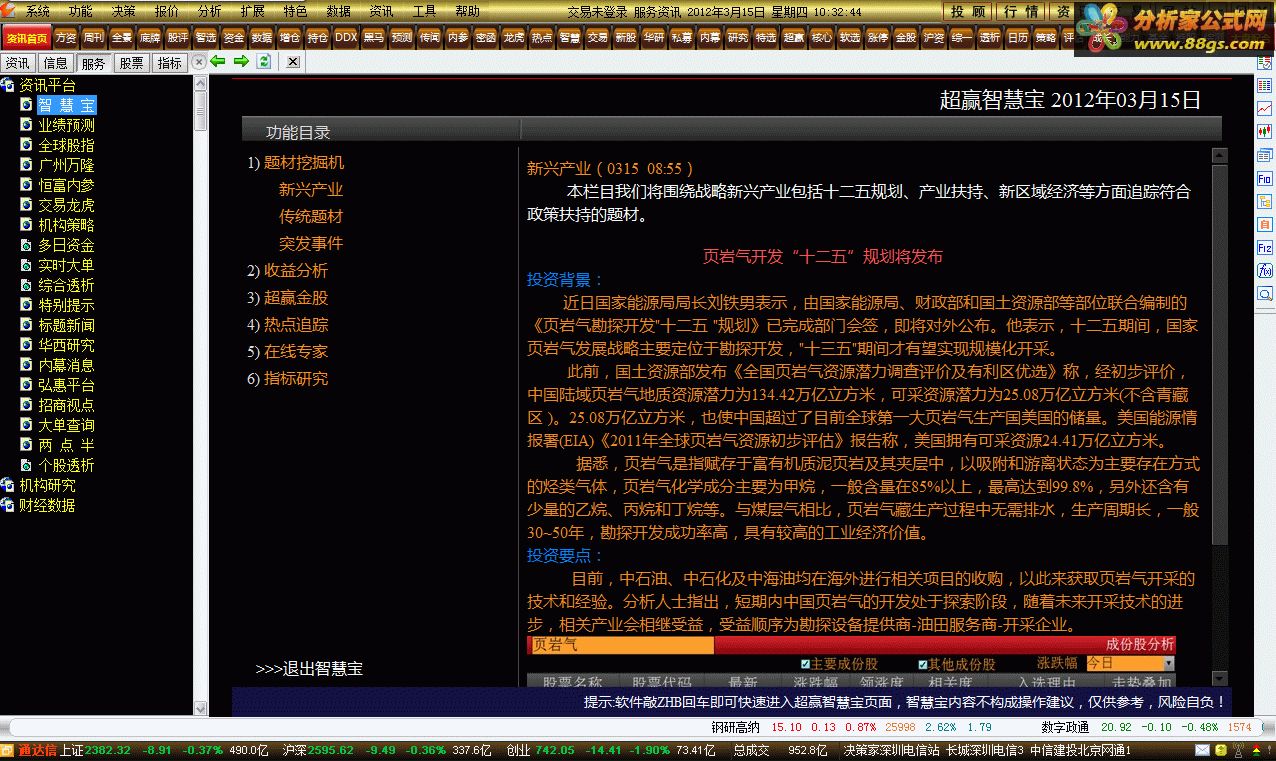The width and height of the screenshot is (1276, 761).
Task: Select 大单查询 in left tree
Action: tap(66, 425)
